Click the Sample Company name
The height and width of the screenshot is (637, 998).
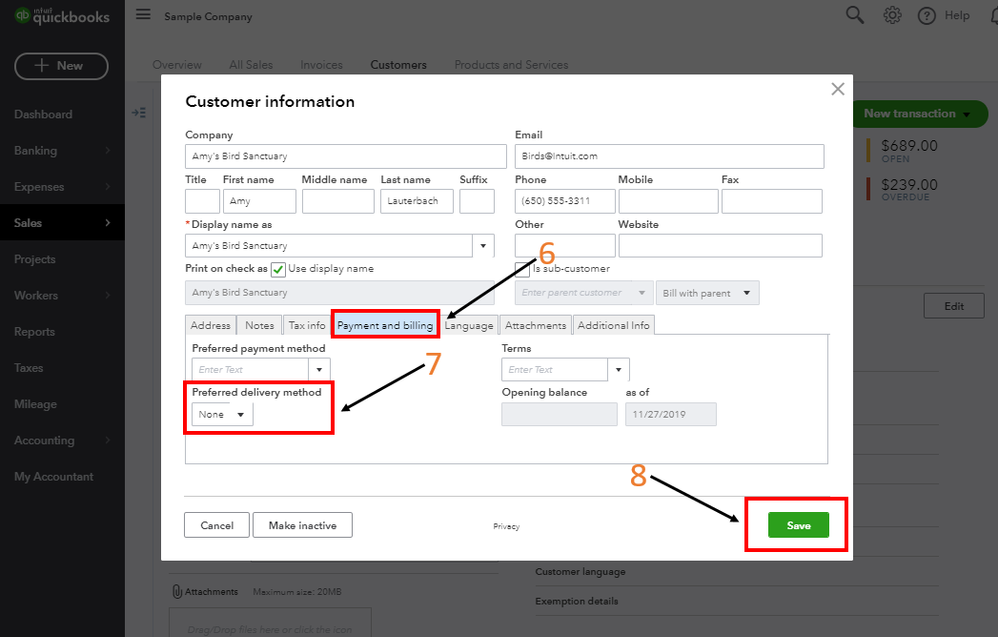(x=208, y=17)
